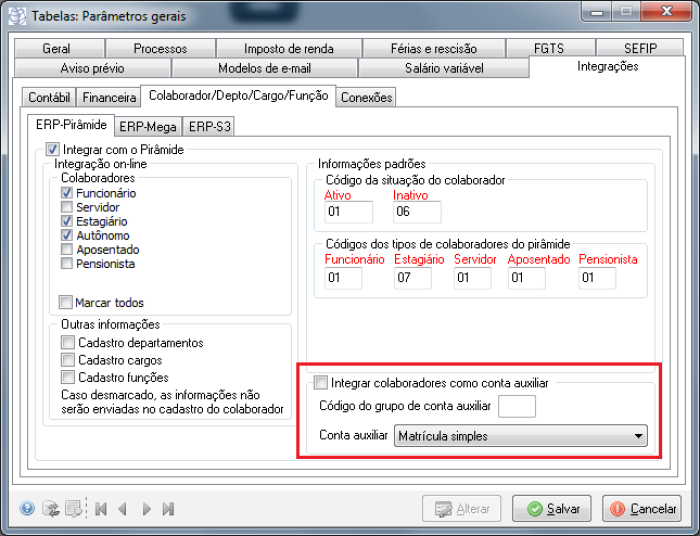The width and height of the screenshot is (700, 536).
Task: Check Integrar colaboradores como conta auxiliar
Action: coord(321,382)
